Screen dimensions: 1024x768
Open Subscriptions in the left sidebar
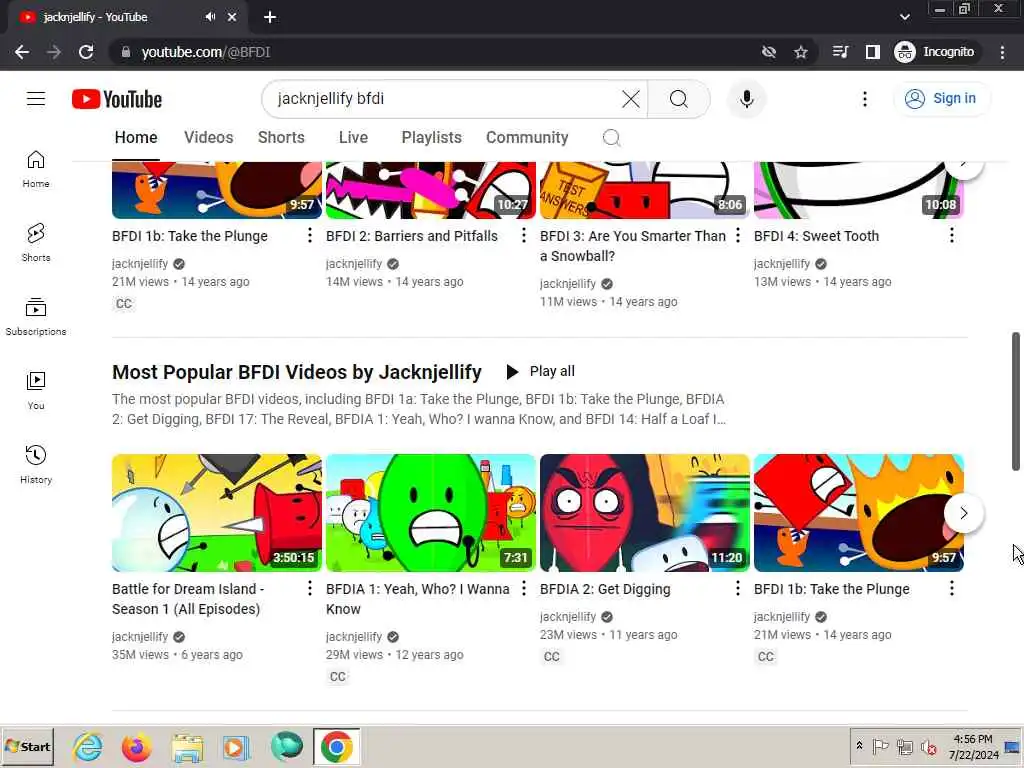(36, 317)
